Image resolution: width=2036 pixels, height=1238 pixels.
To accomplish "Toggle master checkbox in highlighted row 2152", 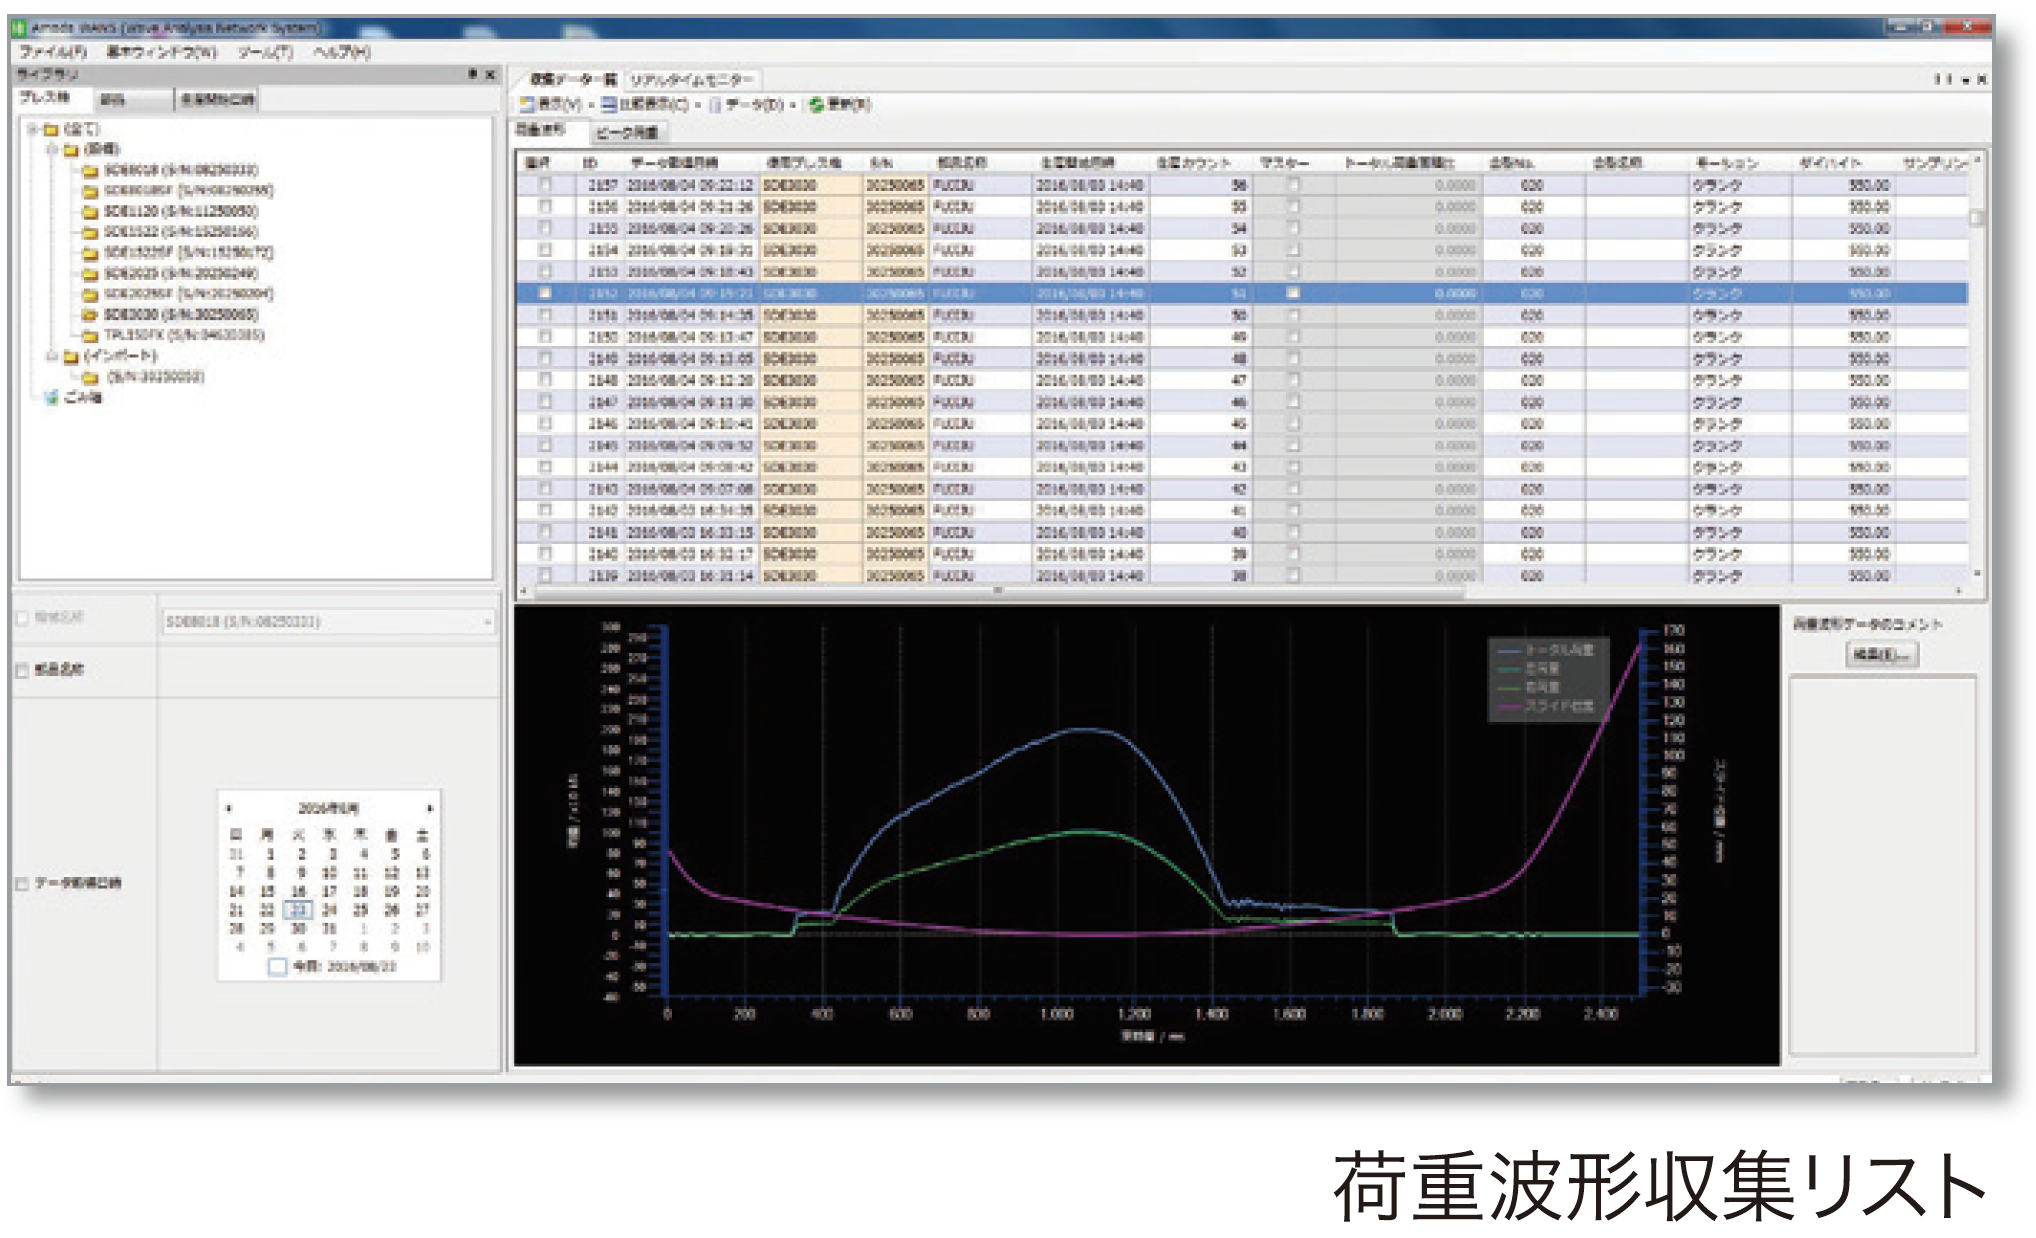I will click(x=1293, y=293).
